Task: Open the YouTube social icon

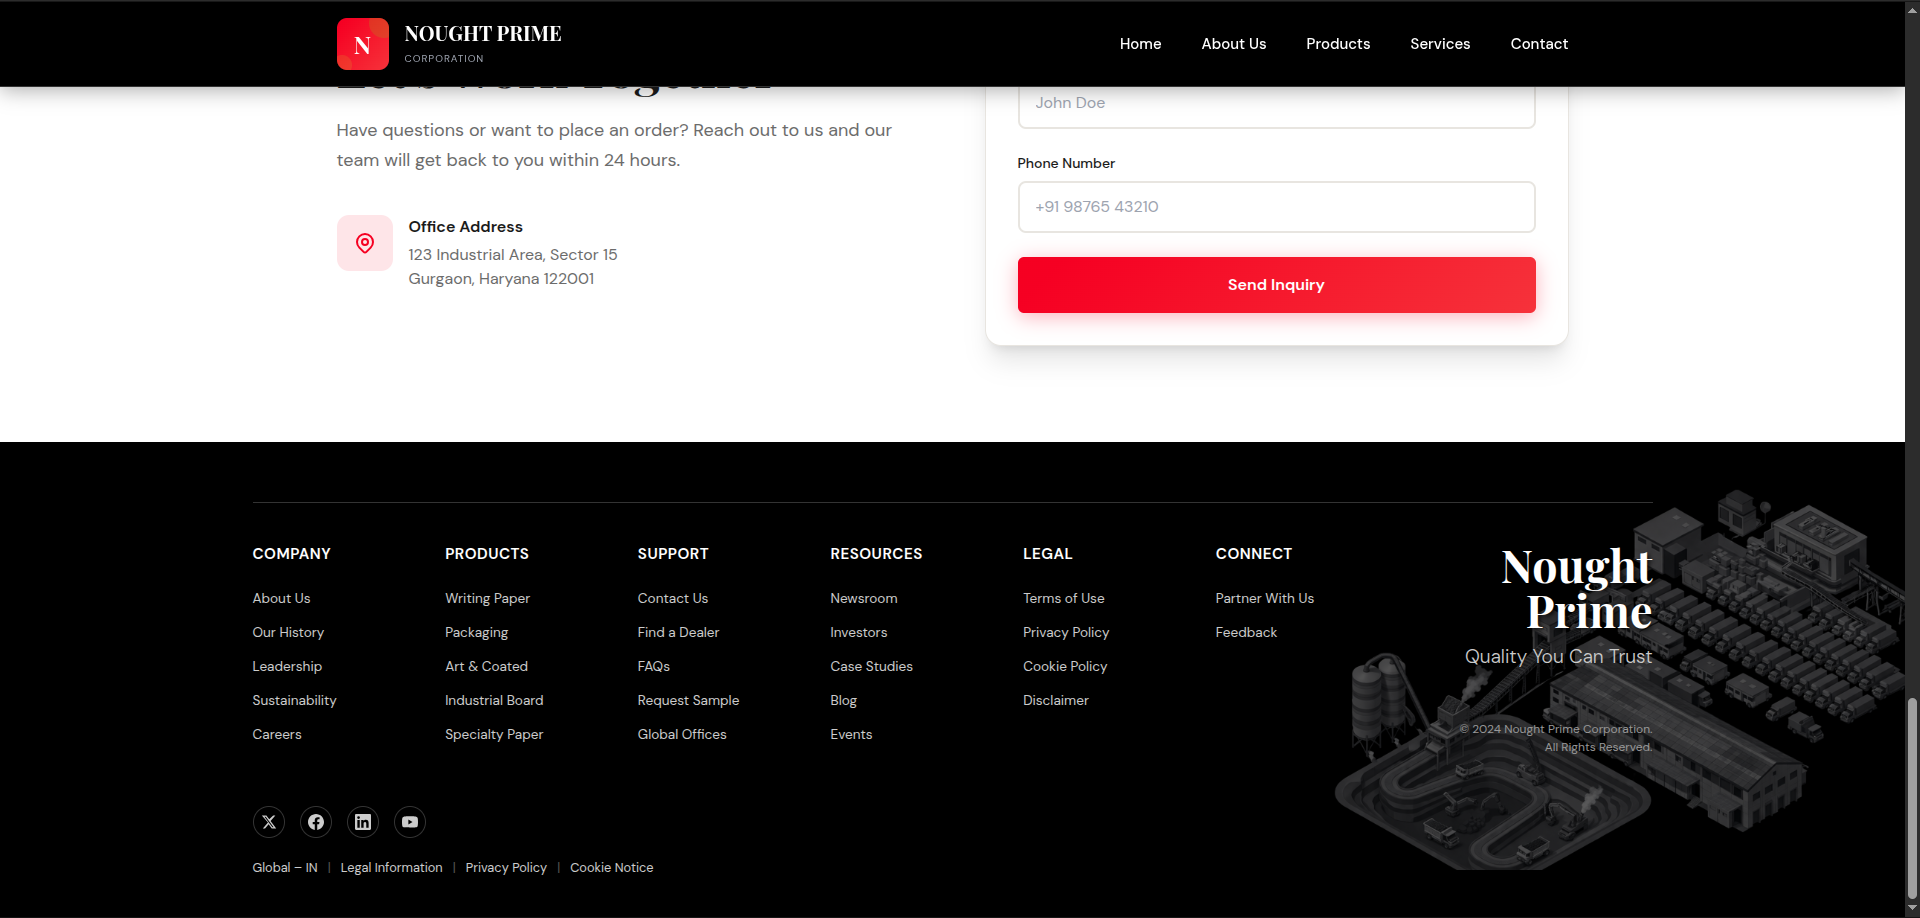Action: click(x=410, y=822)
